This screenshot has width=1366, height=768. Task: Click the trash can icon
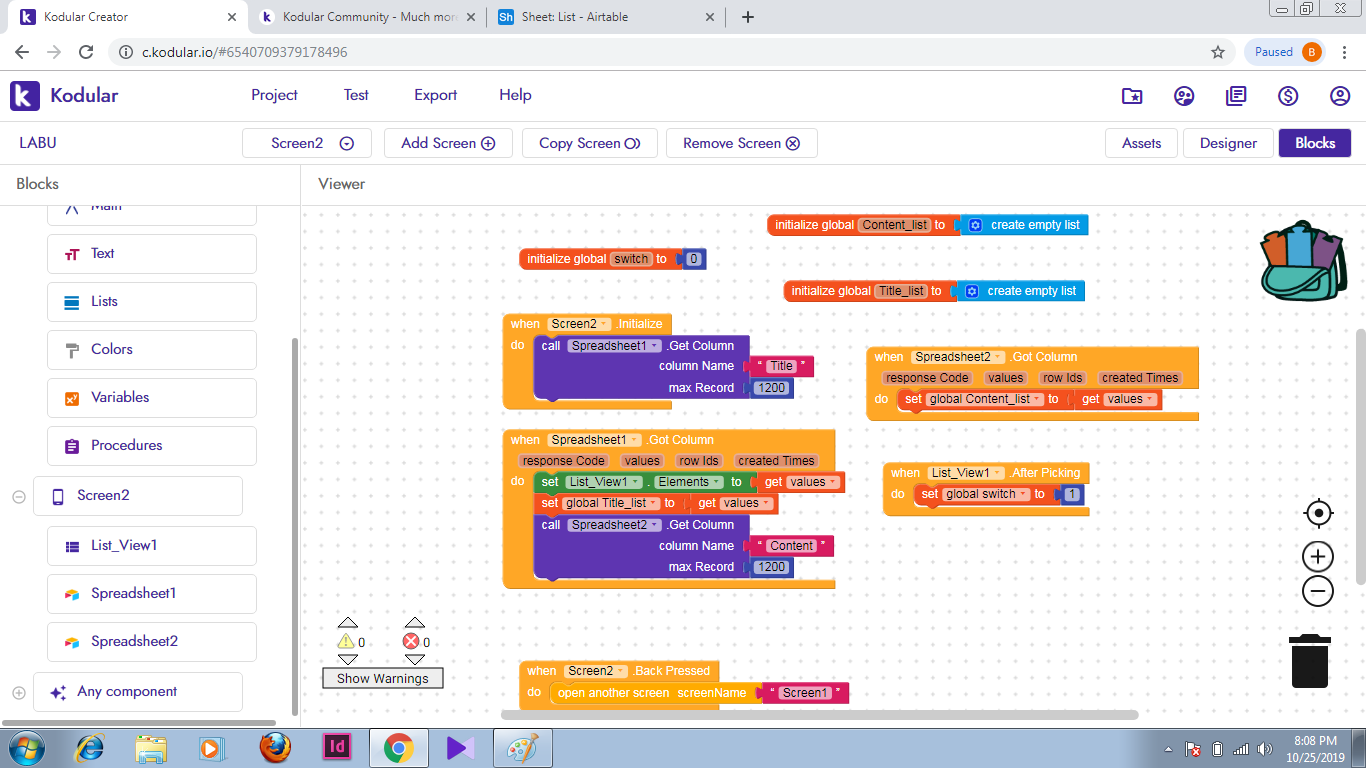(1309, 661)
